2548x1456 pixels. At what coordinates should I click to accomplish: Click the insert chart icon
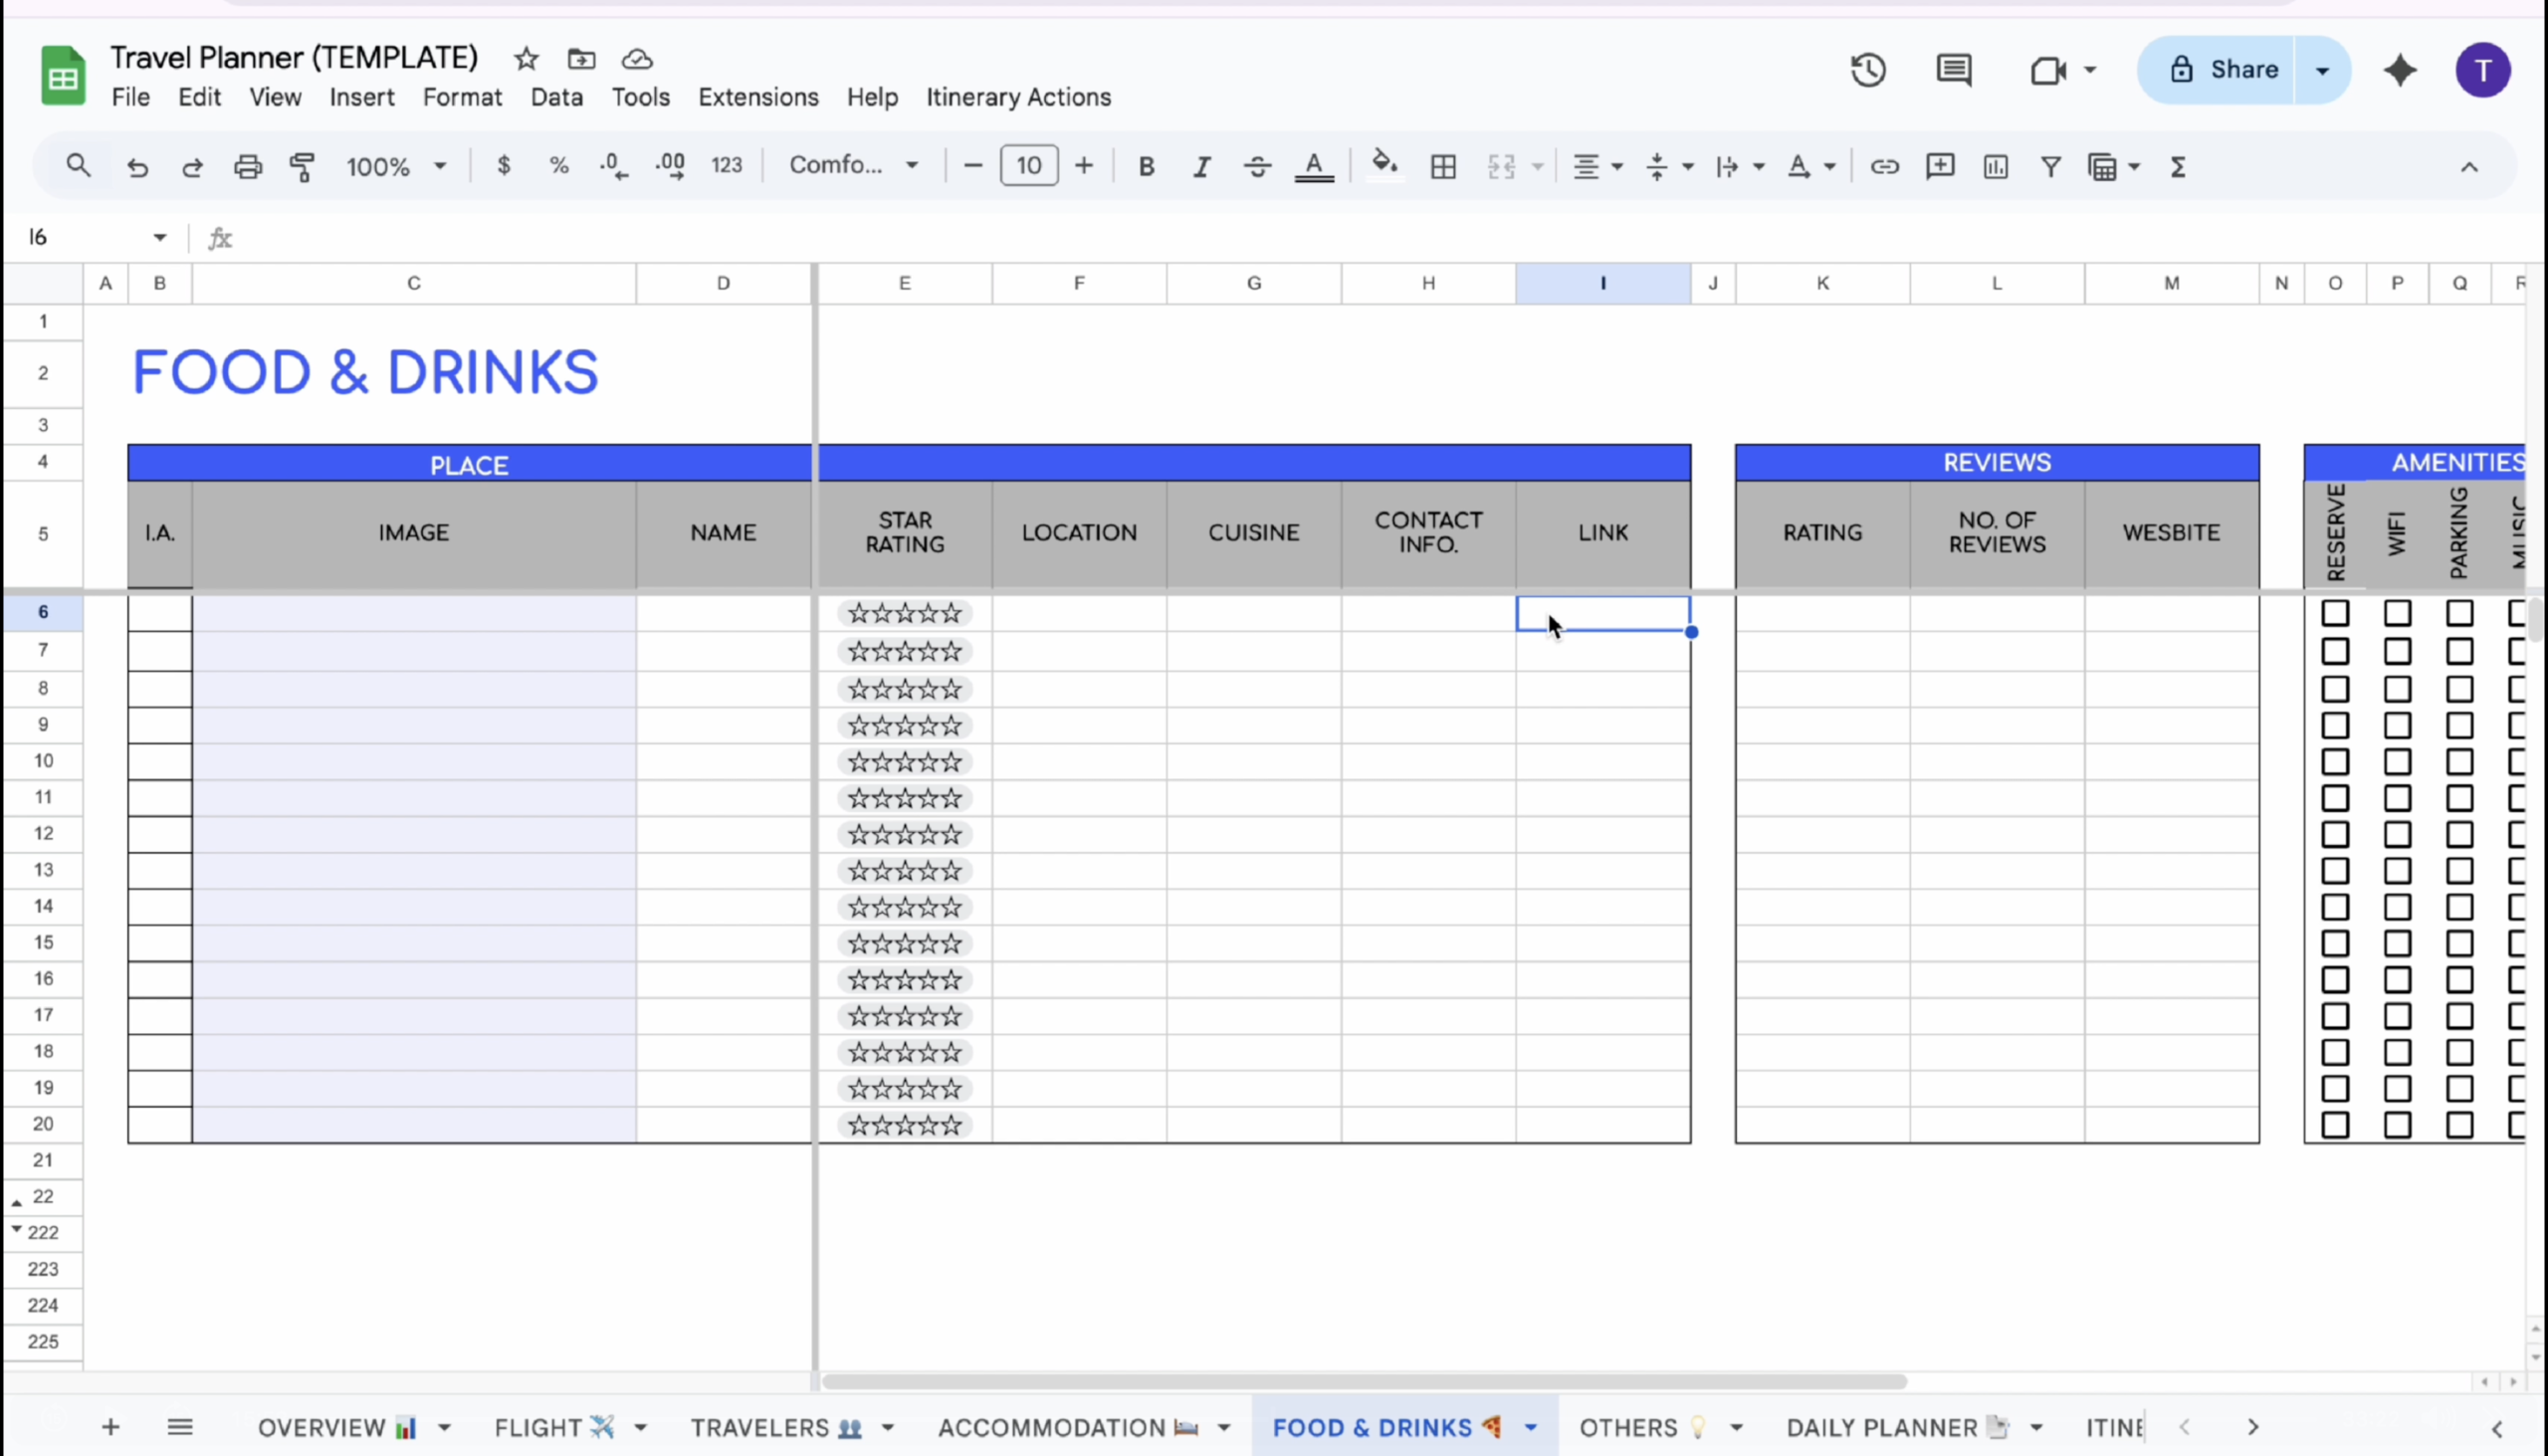coord(1995,166)
